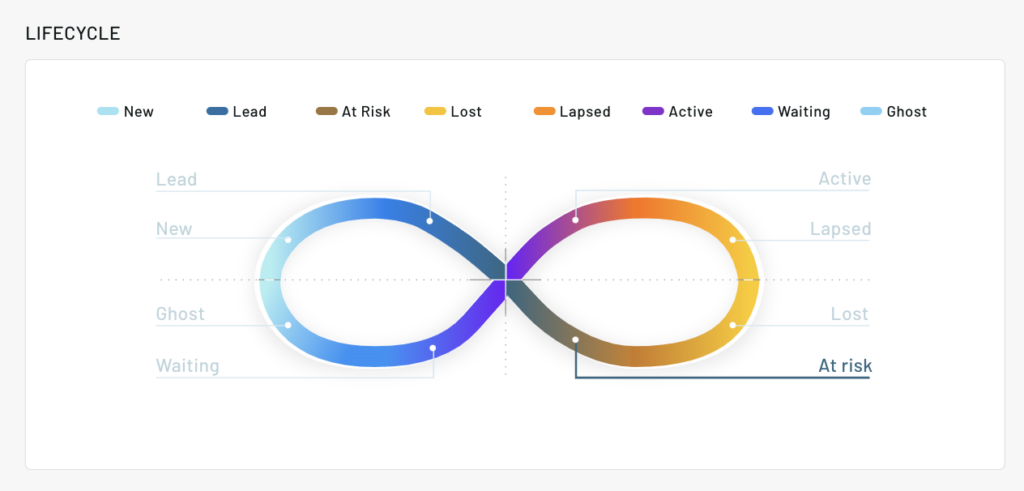Click the At risk marker dot on loop
The width and height of the screenshot is (1024, 491).
(x=576, y=340)
